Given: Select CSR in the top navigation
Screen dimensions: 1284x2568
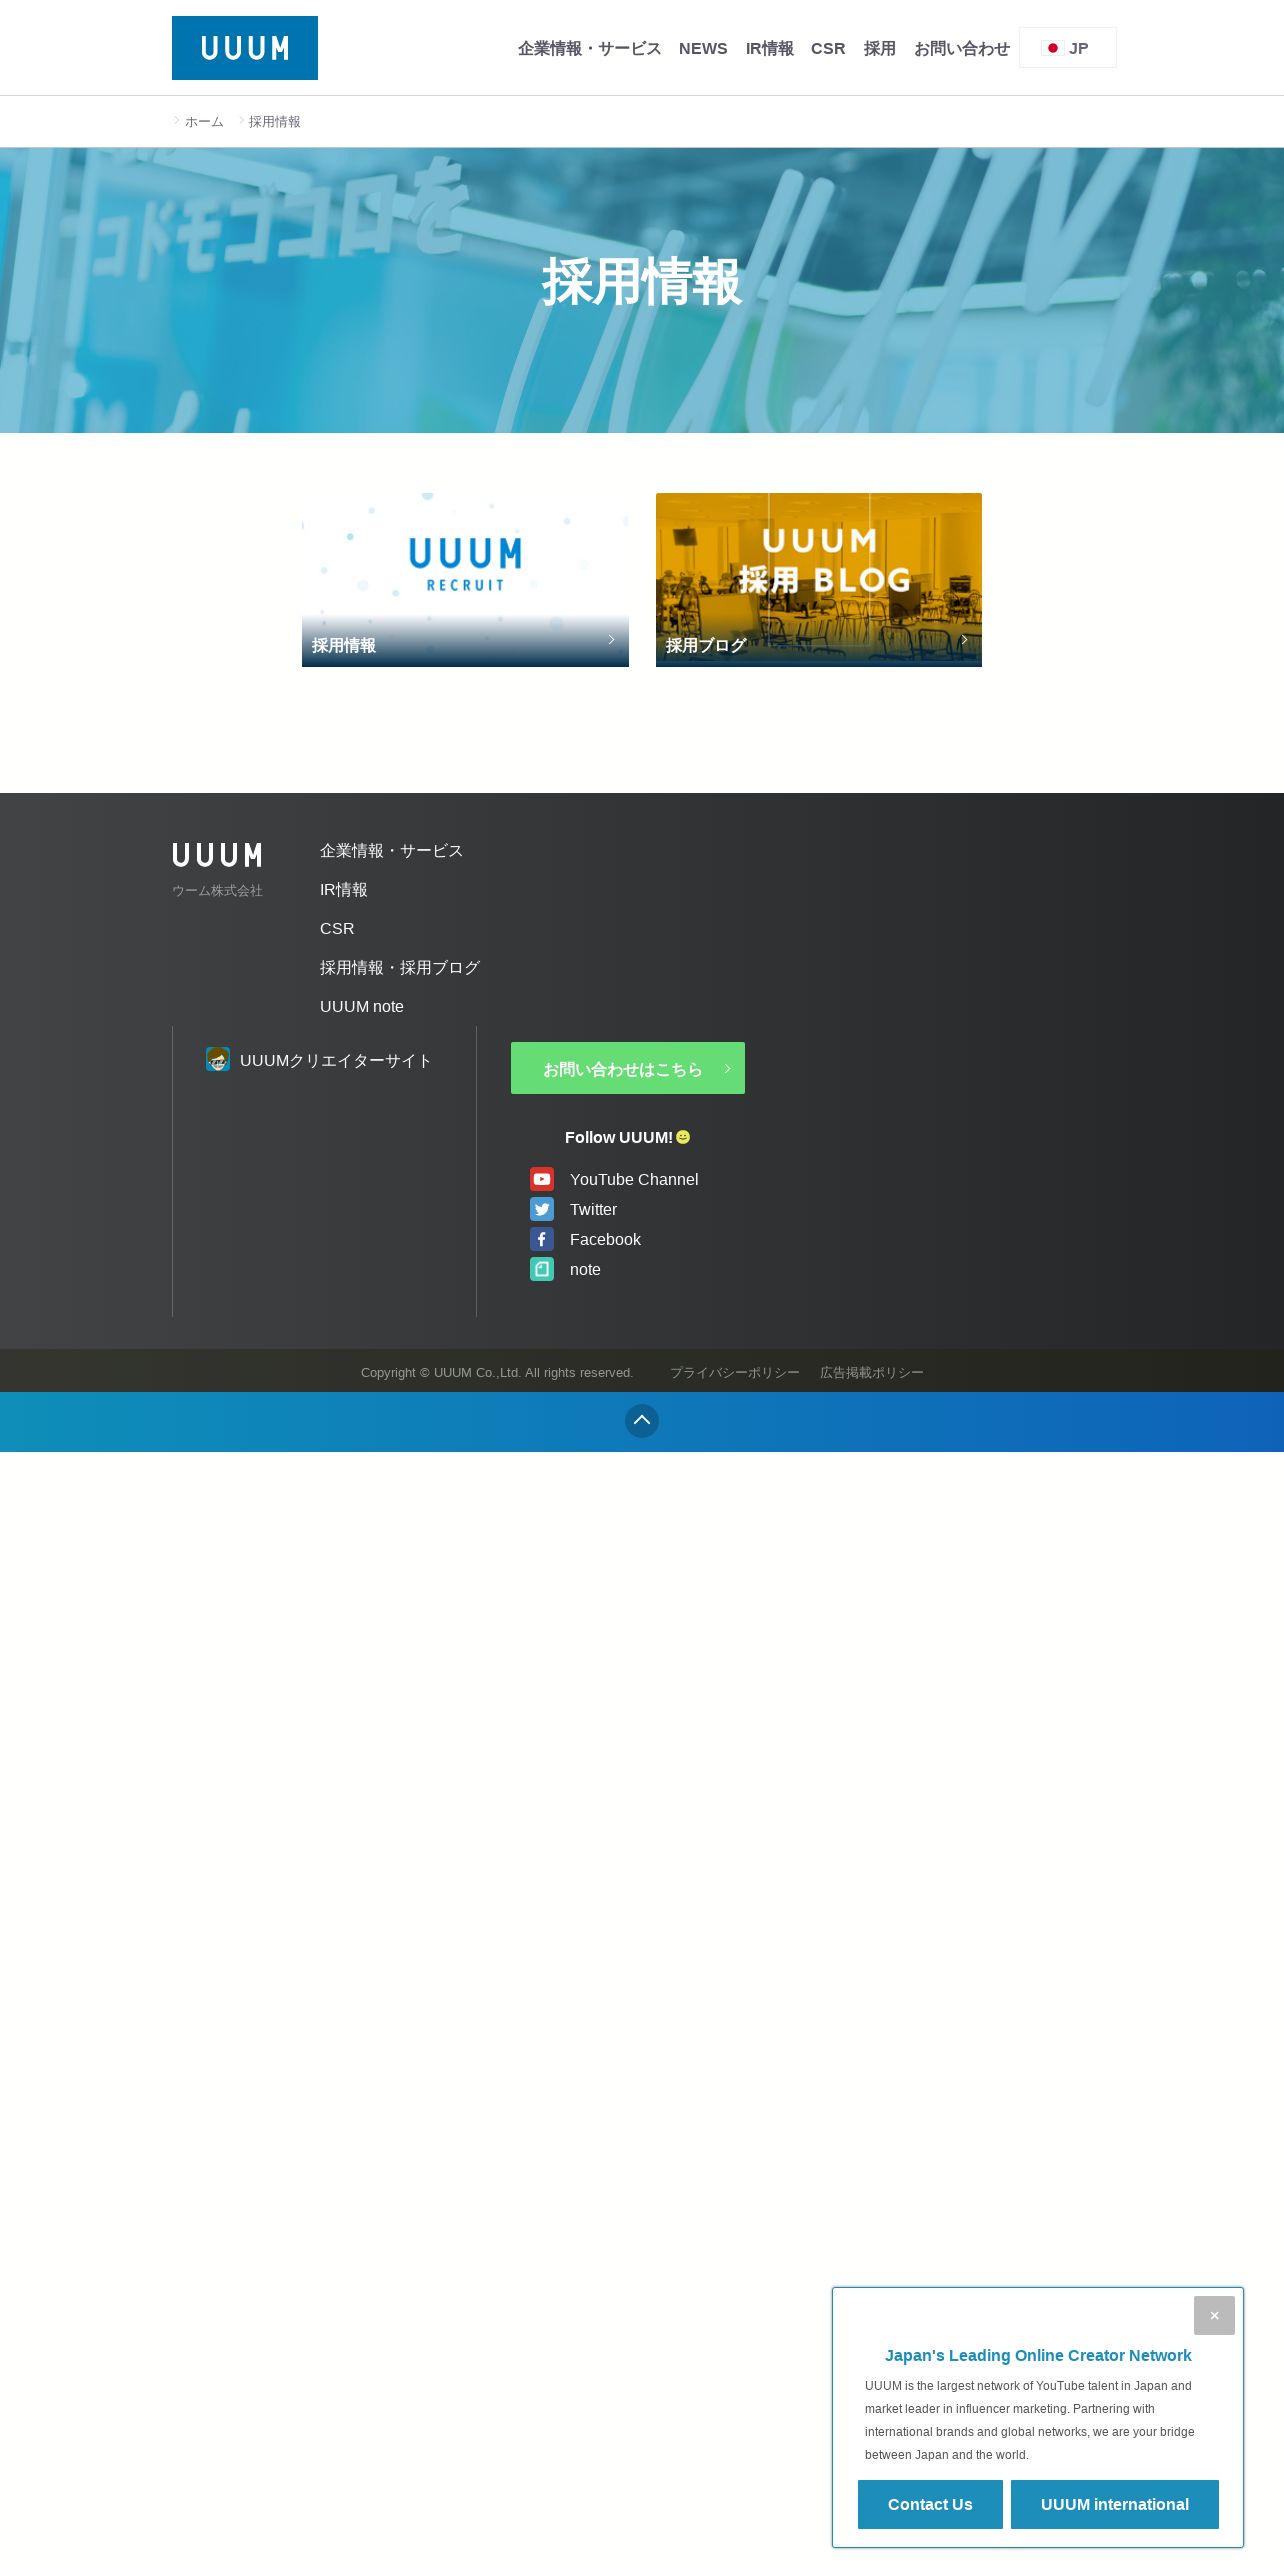Looking at the screenshot, I should [x=828, y=48].
